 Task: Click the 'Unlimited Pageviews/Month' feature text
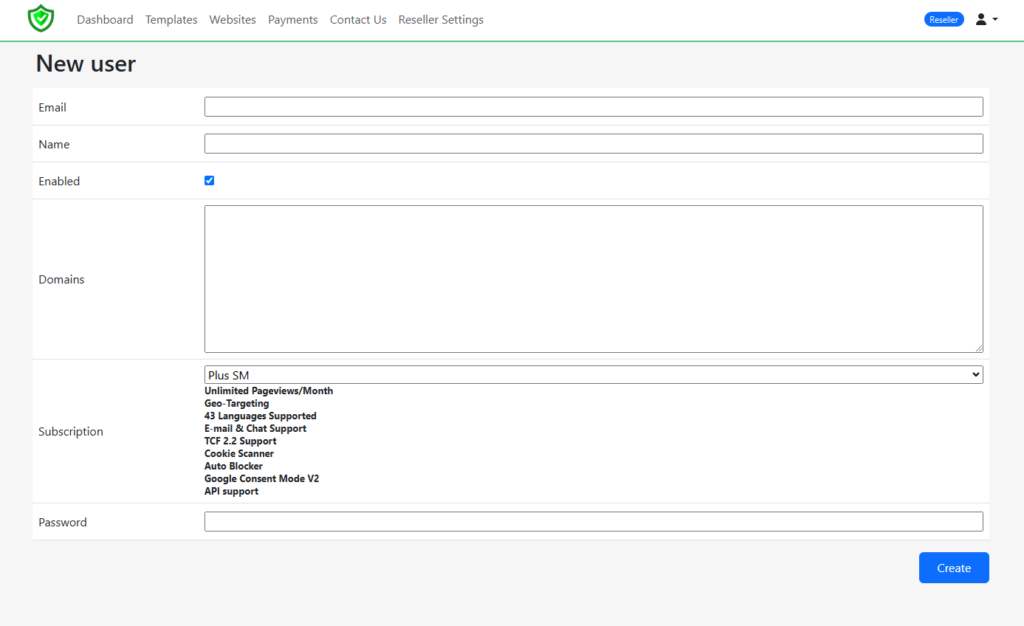(x=268, y=391)
